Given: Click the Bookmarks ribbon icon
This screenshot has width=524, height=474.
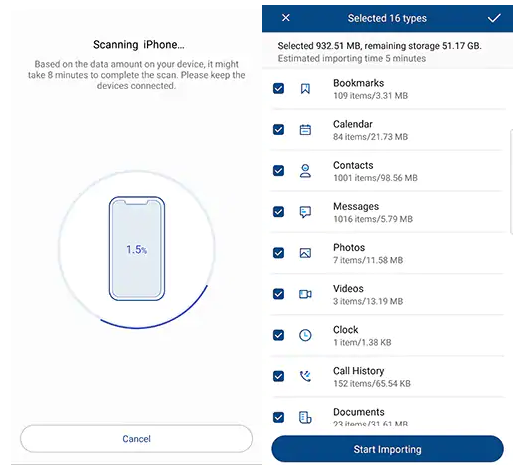Looking at the screenshot, I should pos(305,89).
